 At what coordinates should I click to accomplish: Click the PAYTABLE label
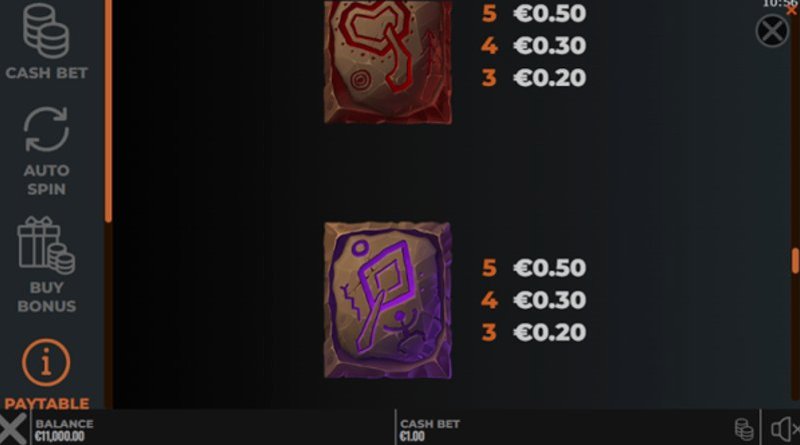46,404
